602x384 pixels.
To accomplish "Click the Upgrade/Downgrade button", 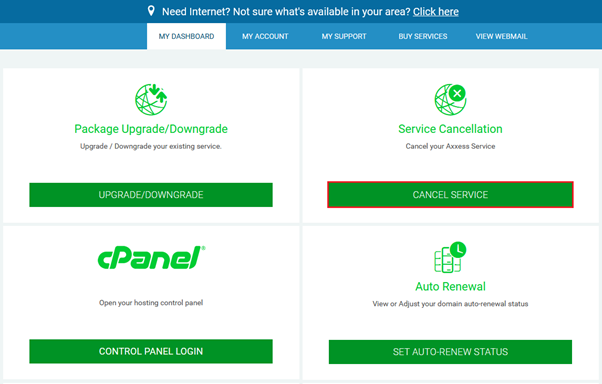I will click(x=151, y=195).
